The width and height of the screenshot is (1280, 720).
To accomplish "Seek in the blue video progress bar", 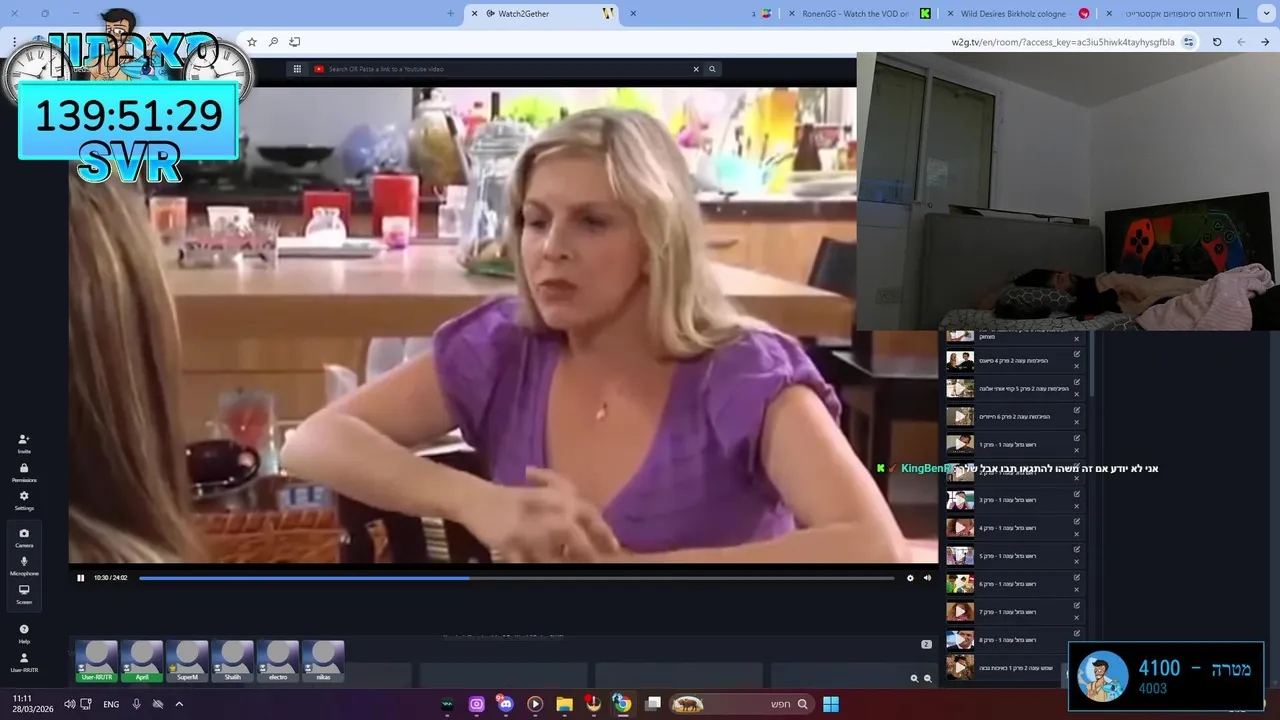I will [516, 578].
